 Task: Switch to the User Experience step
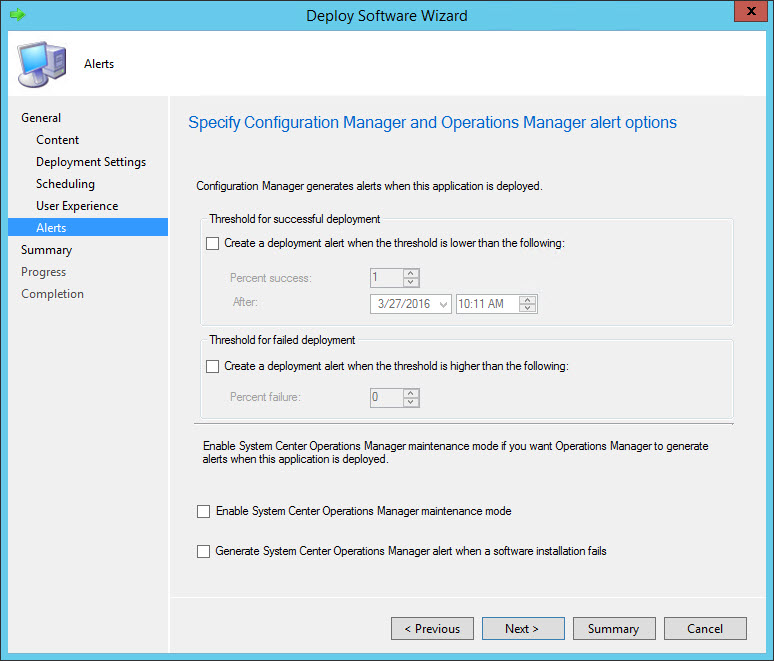tap(77, 206)
